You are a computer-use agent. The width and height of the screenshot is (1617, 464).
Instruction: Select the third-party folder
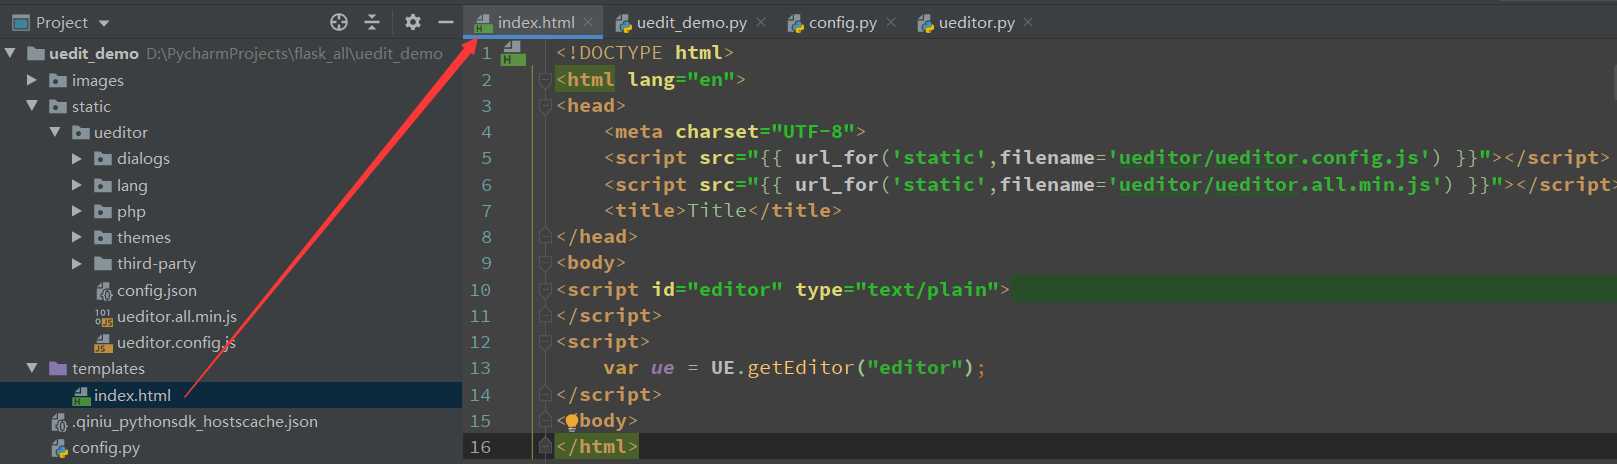click(x=156, y=263)
